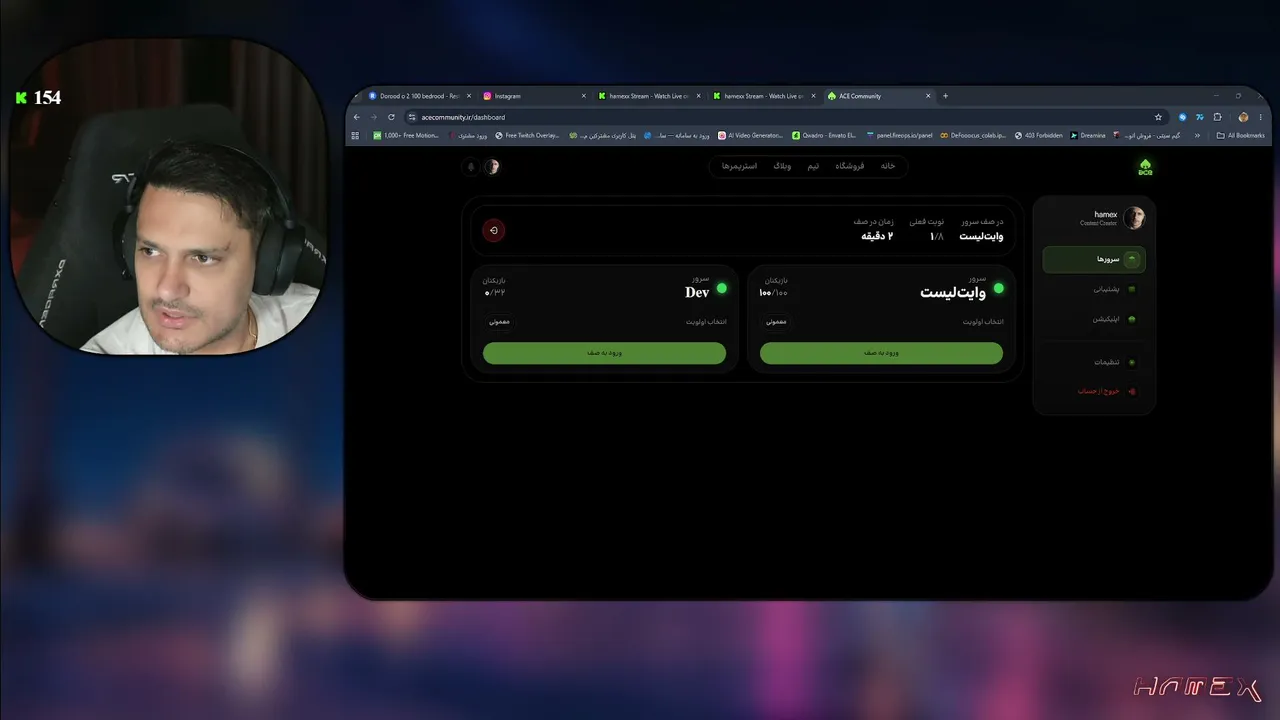The image size is (1280, 720).
Task: Click the browser forward arrow
Action: [x=374, y=117]
